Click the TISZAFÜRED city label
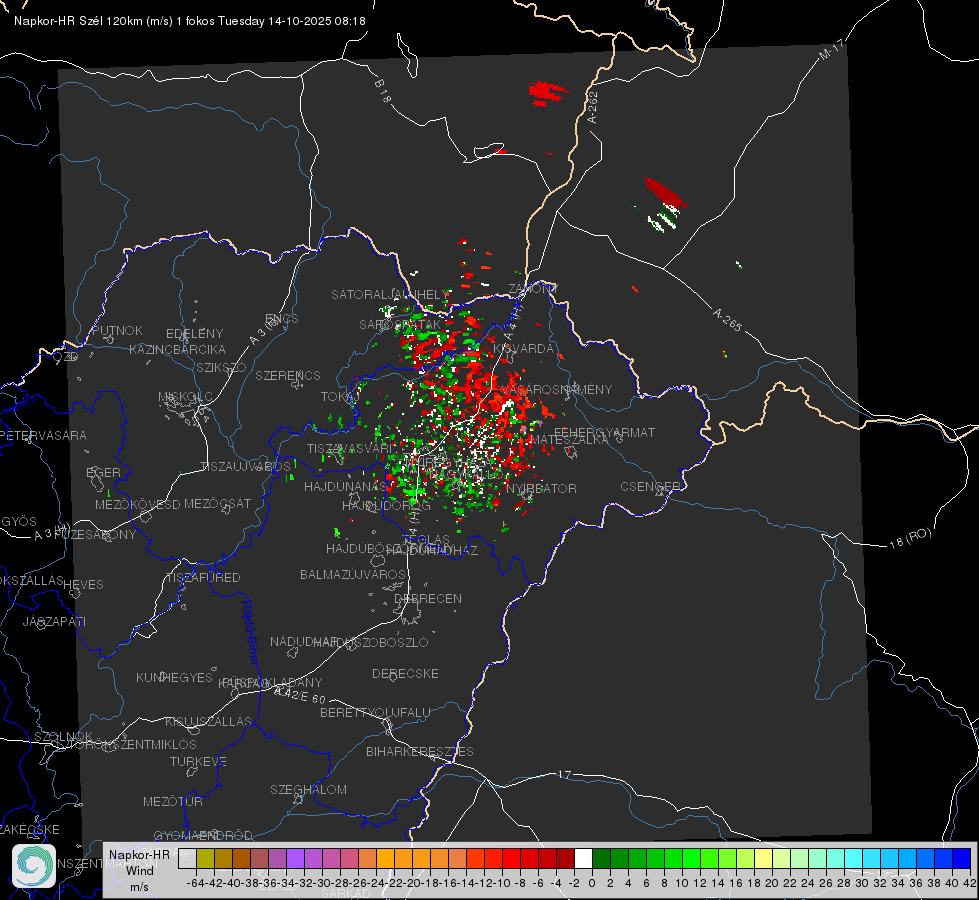This screenshot has height=900, width=979. click(203, 578)
